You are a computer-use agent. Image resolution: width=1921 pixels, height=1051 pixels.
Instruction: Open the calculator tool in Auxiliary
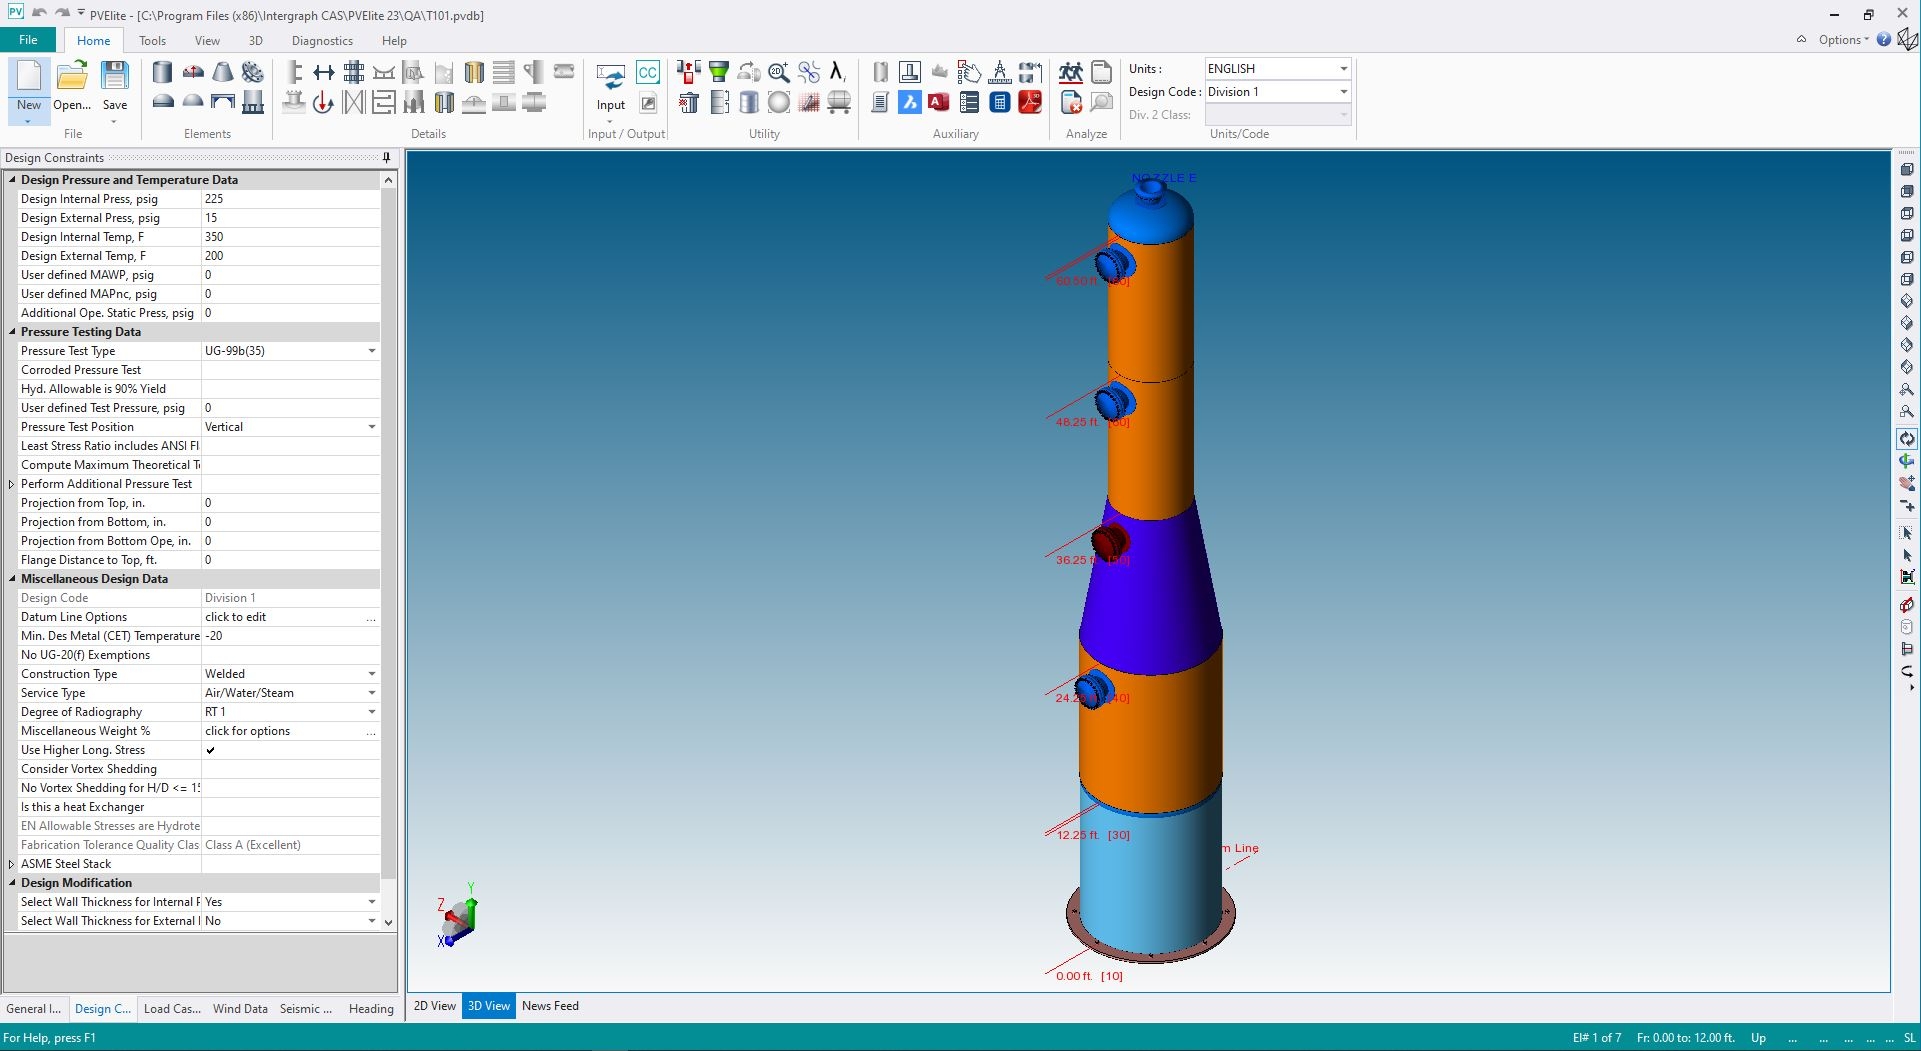click(999, 102)
